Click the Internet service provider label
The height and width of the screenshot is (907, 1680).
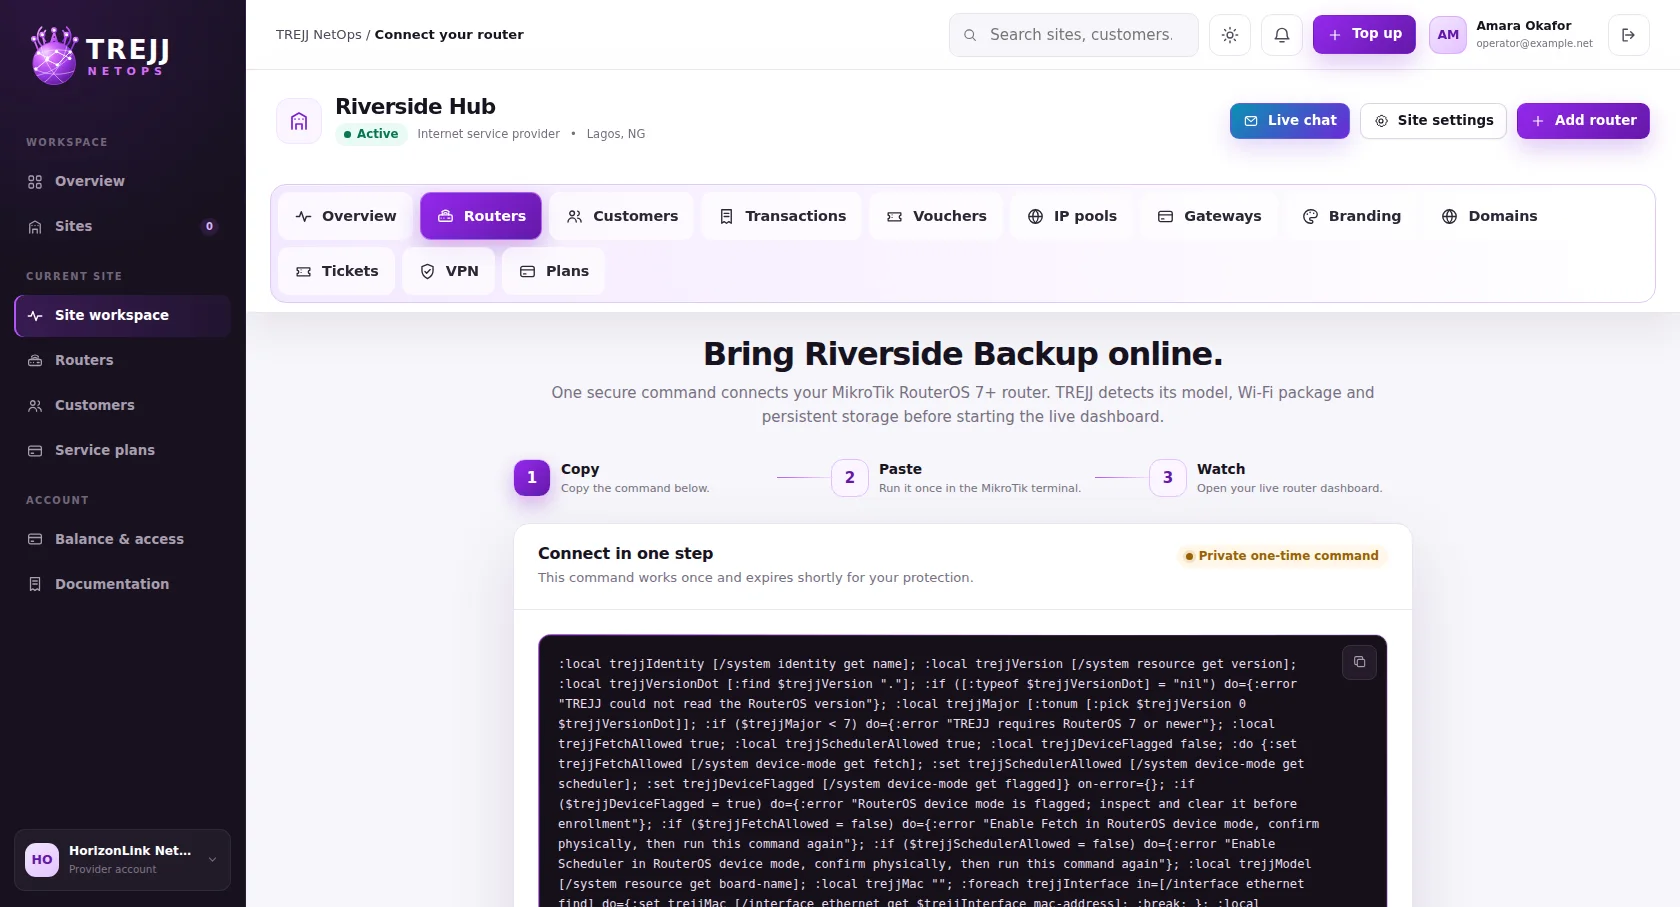[489, 134]
